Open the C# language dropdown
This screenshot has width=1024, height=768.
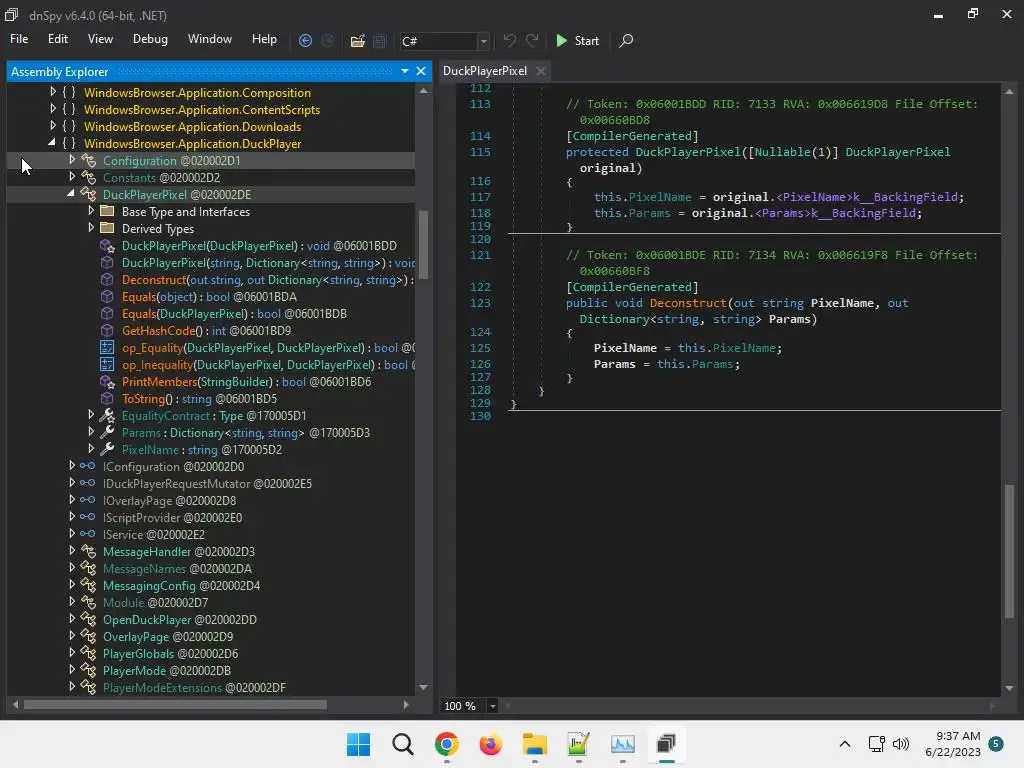(x=483, y=41)
